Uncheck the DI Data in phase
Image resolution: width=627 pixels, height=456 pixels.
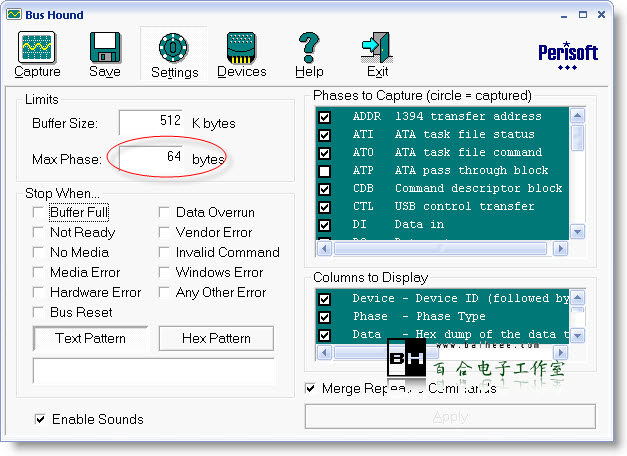pyautogui.click(x=325, y=225)
